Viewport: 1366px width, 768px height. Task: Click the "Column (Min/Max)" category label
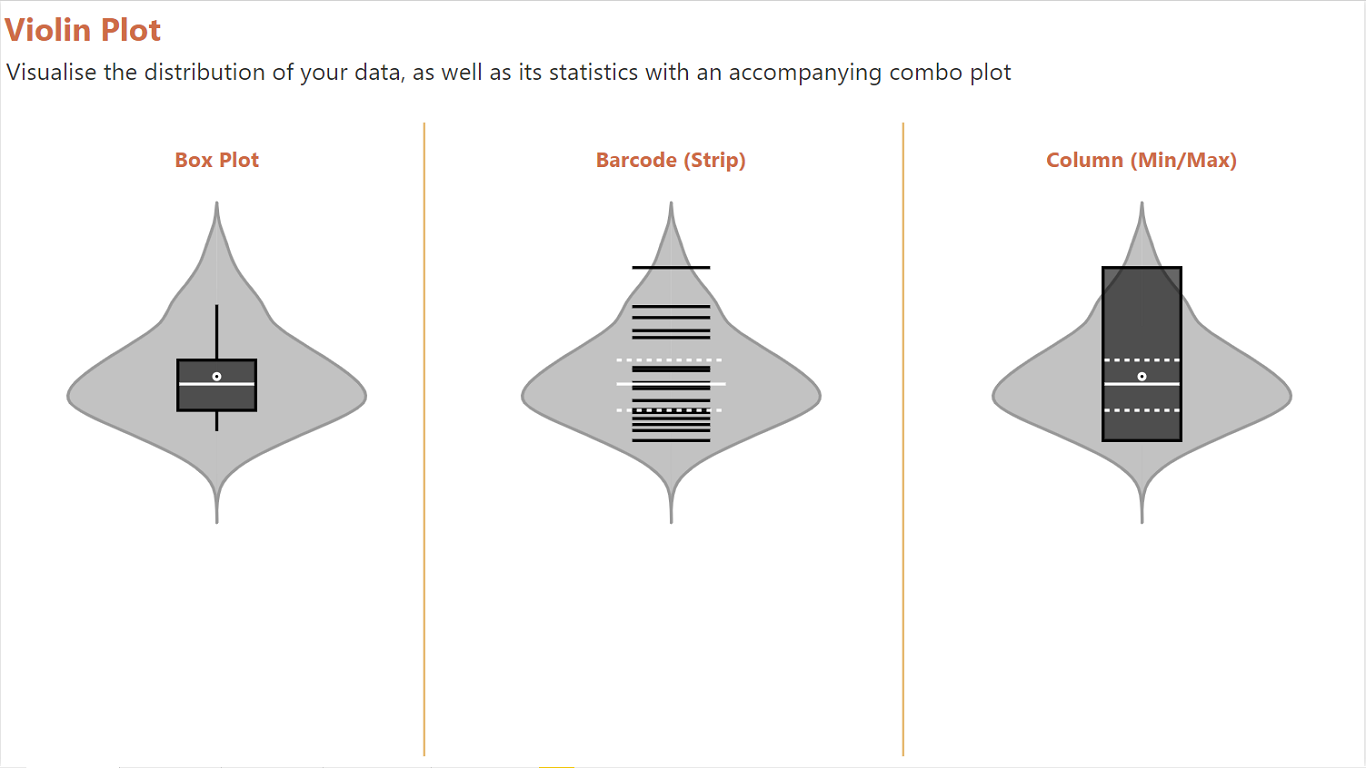[x=1141, y=160]
